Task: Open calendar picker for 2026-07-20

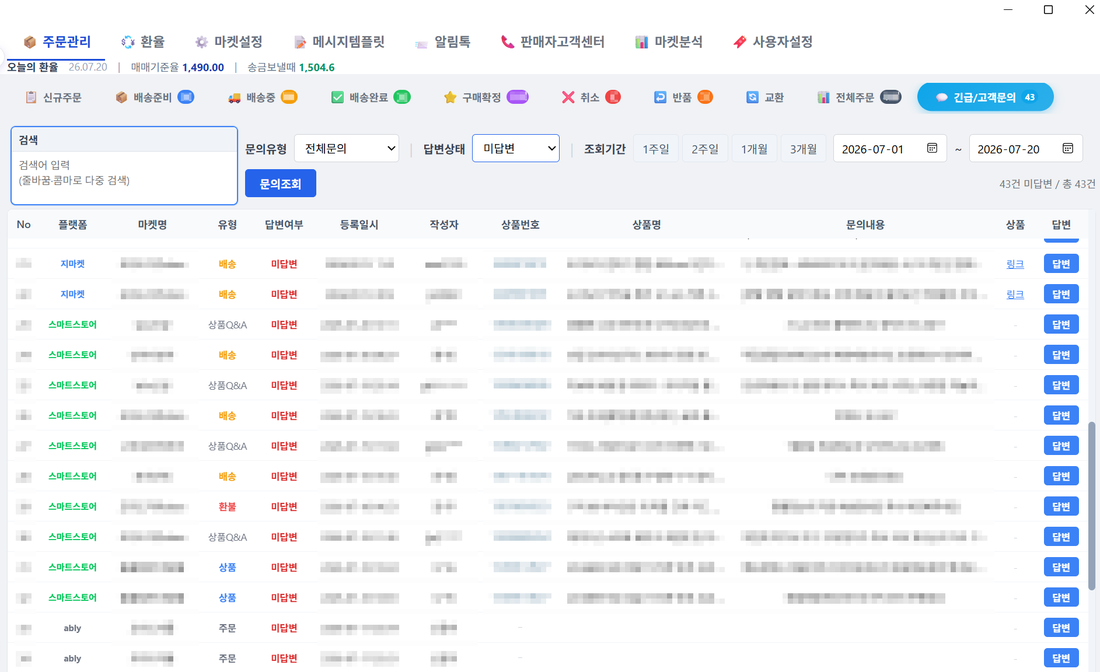Action: pos(1068,148)
